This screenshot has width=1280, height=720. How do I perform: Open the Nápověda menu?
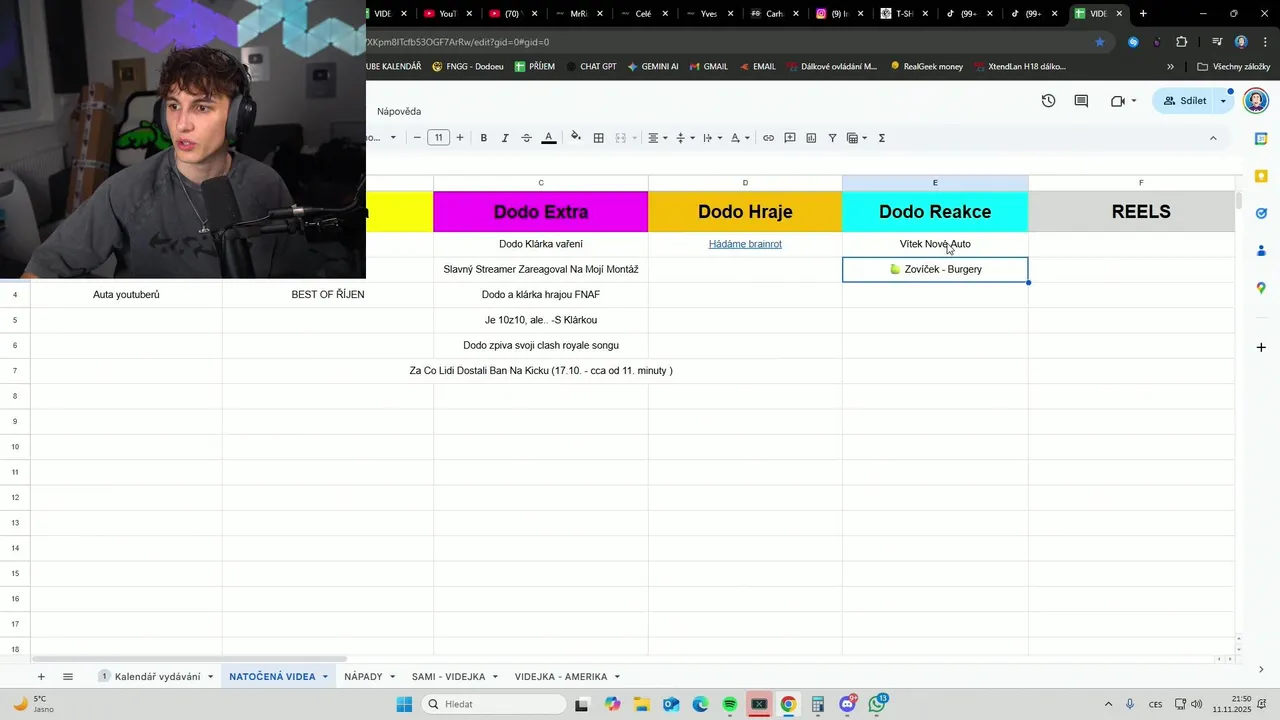(399, 111)
